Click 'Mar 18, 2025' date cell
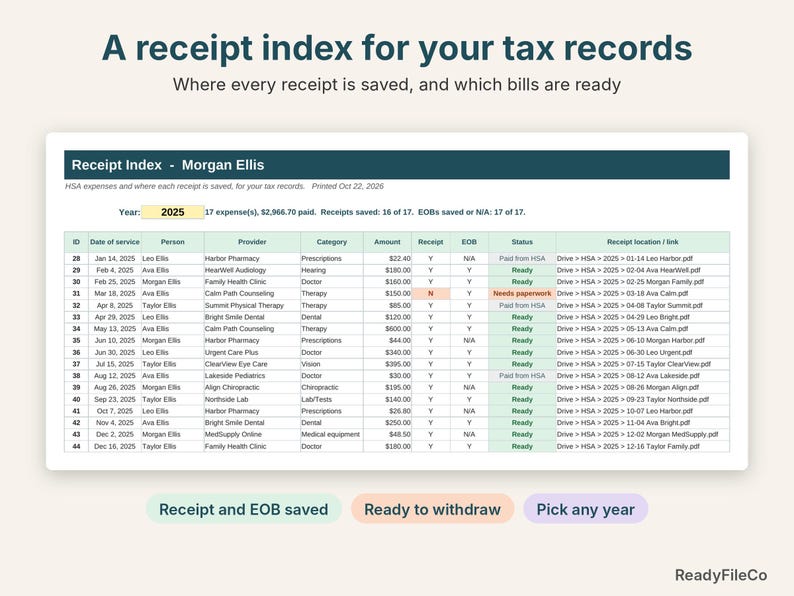 coord(115,294)
